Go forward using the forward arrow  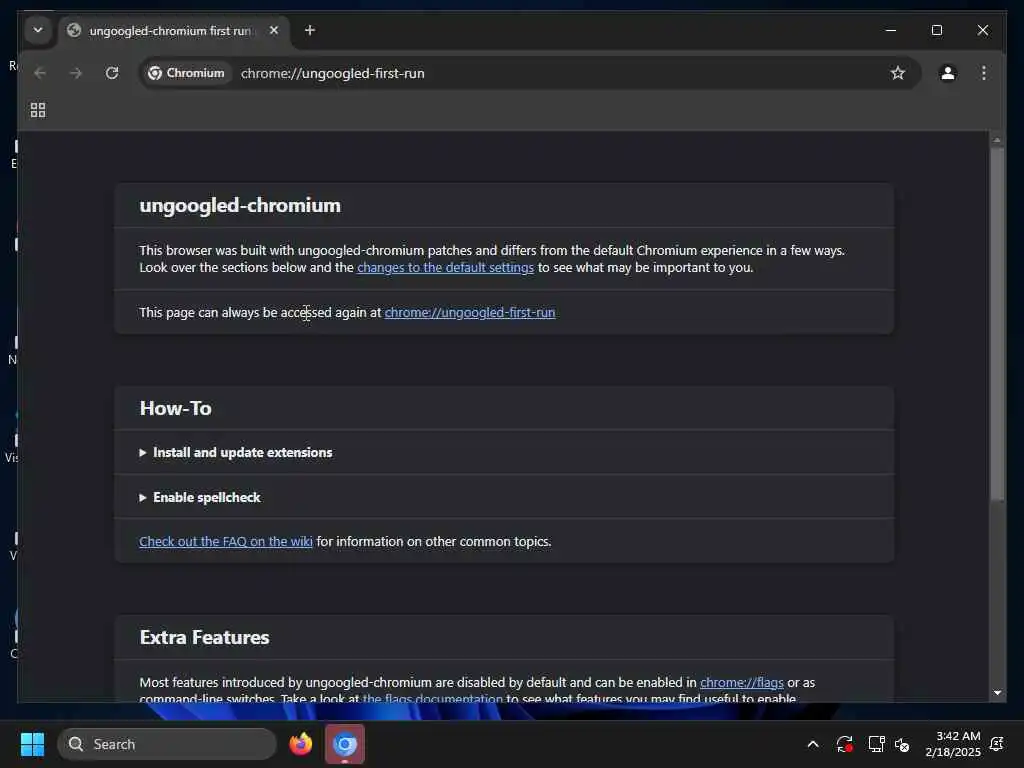[76, 73]
